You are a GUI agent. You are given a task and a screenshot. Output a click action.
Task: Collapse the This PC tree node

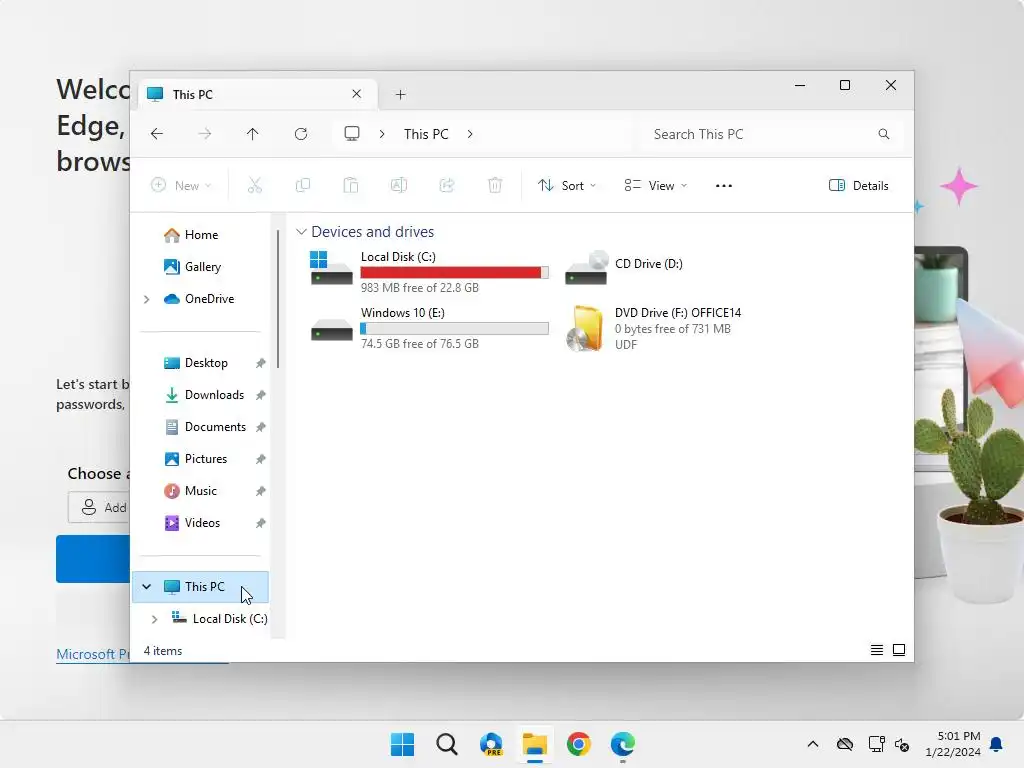point(147,586)
